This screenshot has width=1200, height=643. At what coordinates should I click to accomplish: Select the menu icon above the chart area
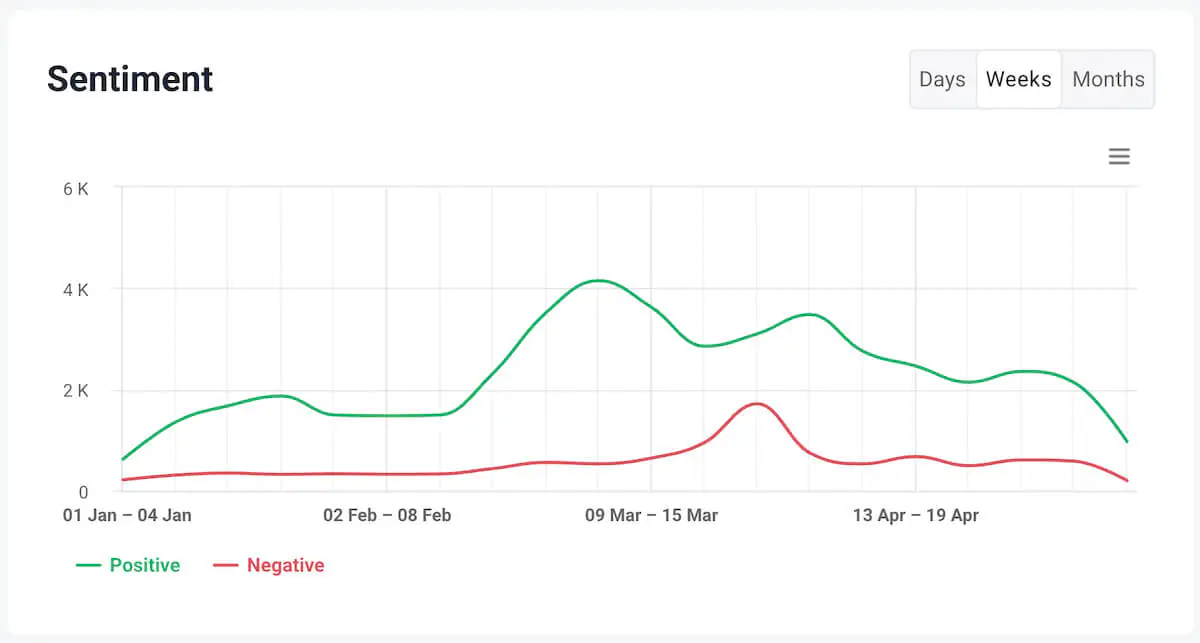pos(1119,156)
